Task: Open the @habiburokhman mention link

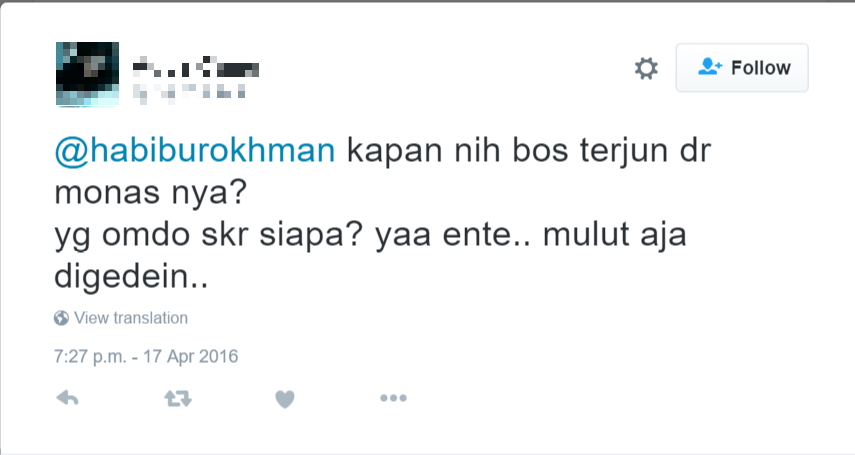Action: [195, 150]
